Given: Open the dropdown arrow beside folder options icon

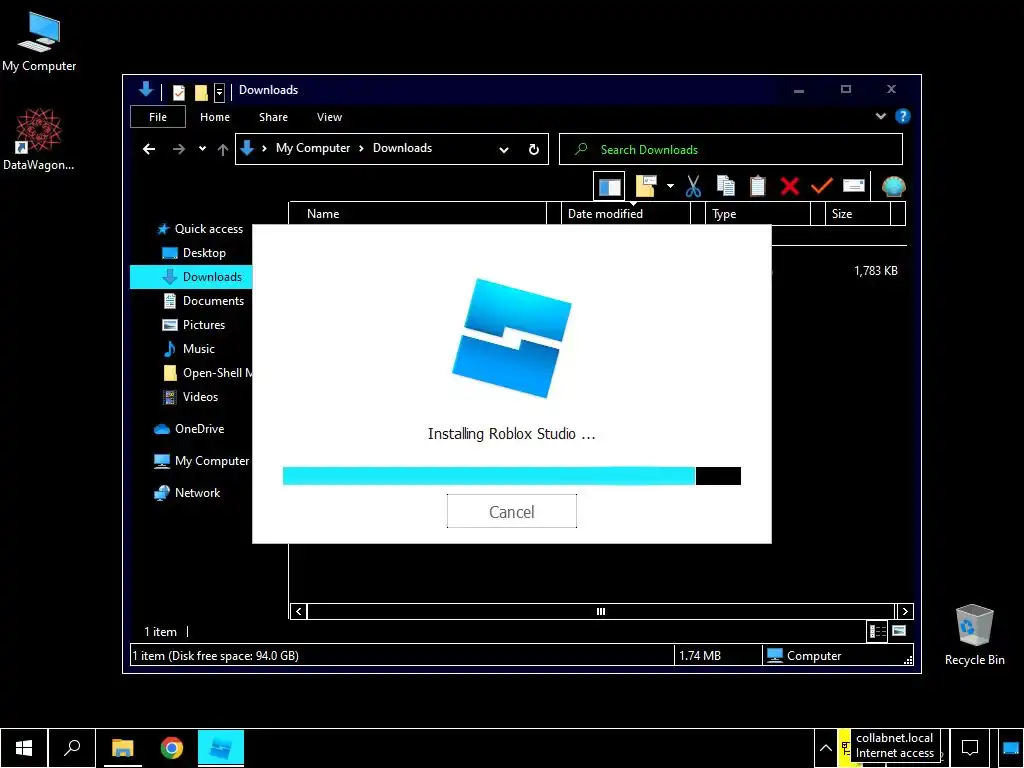Looking at the screenshot, I should pos(670,186).
